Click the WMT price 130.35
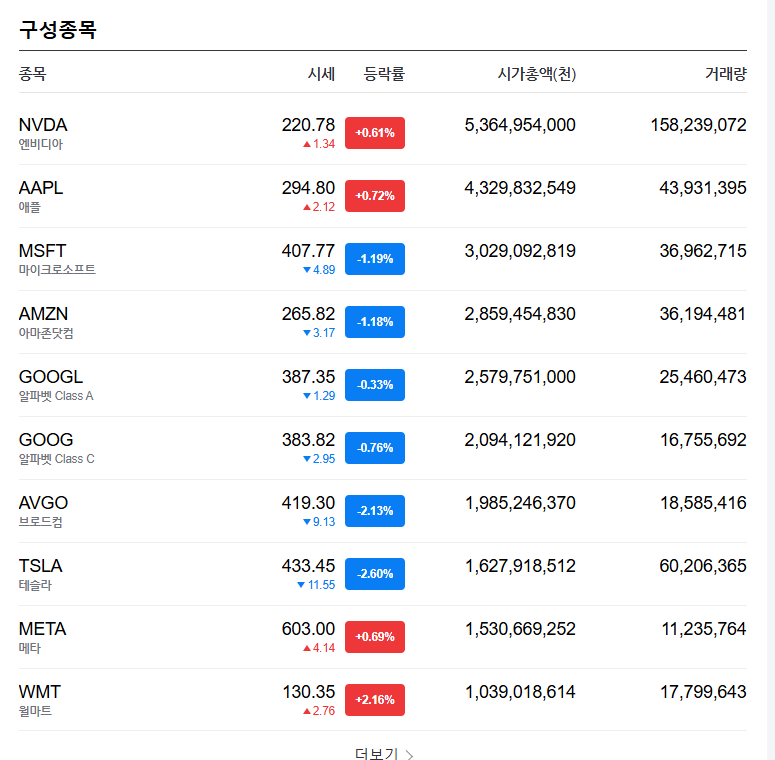The image size is (775, 760). pyautogui.click(x=309, y=692)
